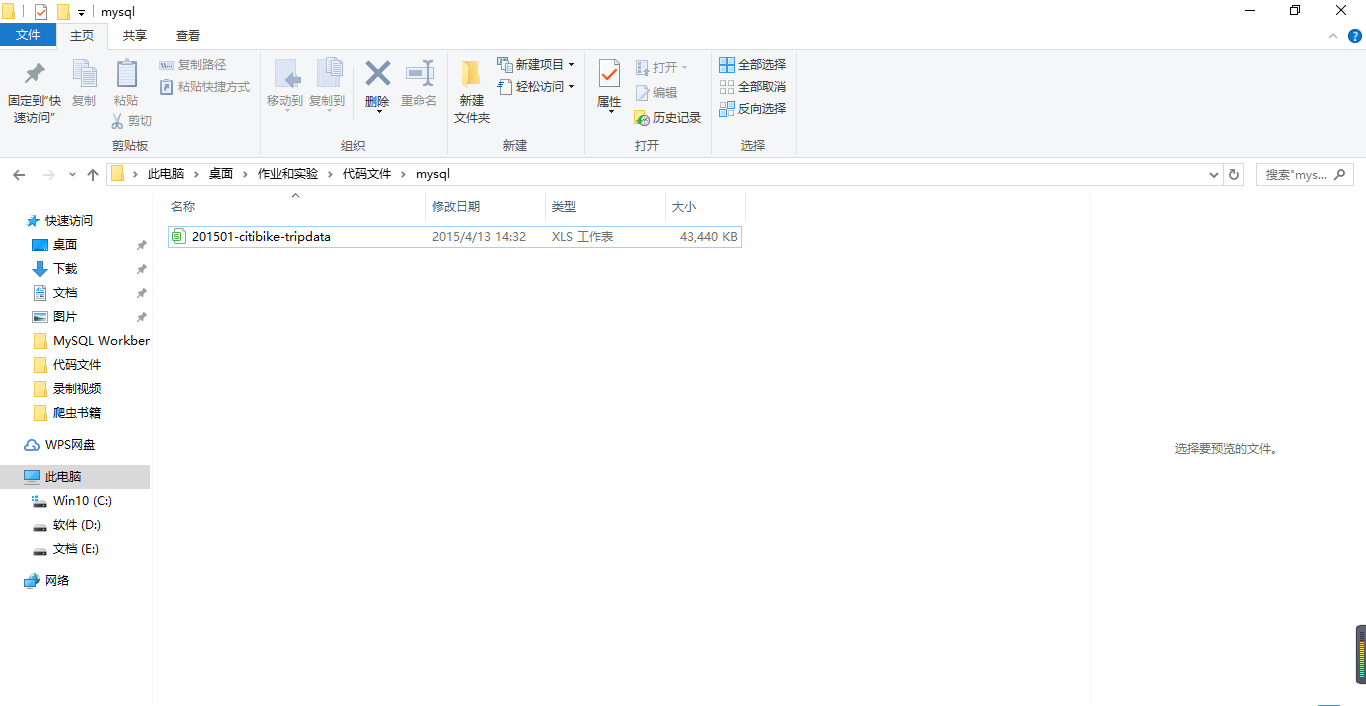This screenshot has width=1366, height=706.
Task: Open the Help question mark icon
Action: 1355,36
